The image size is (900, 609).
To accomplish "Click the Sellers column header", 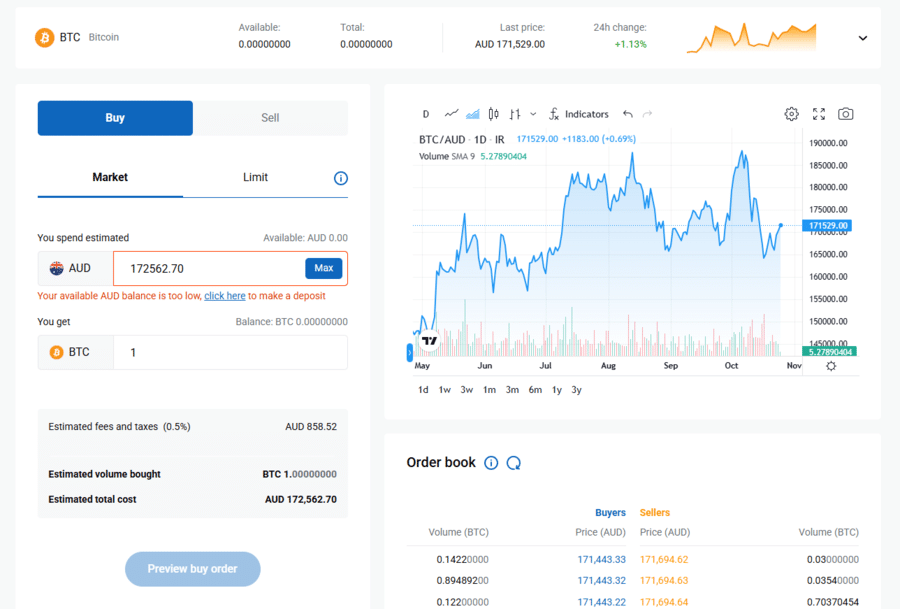I will pos(655,513).
